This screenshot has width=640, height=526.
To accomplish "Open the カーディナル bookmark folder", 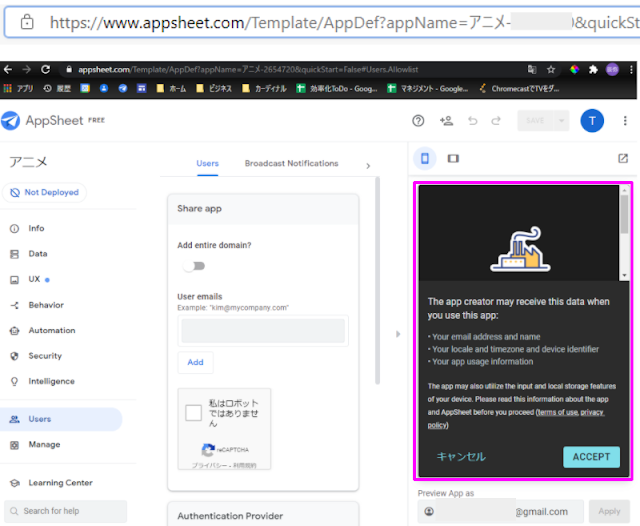I will click(264, 89).
